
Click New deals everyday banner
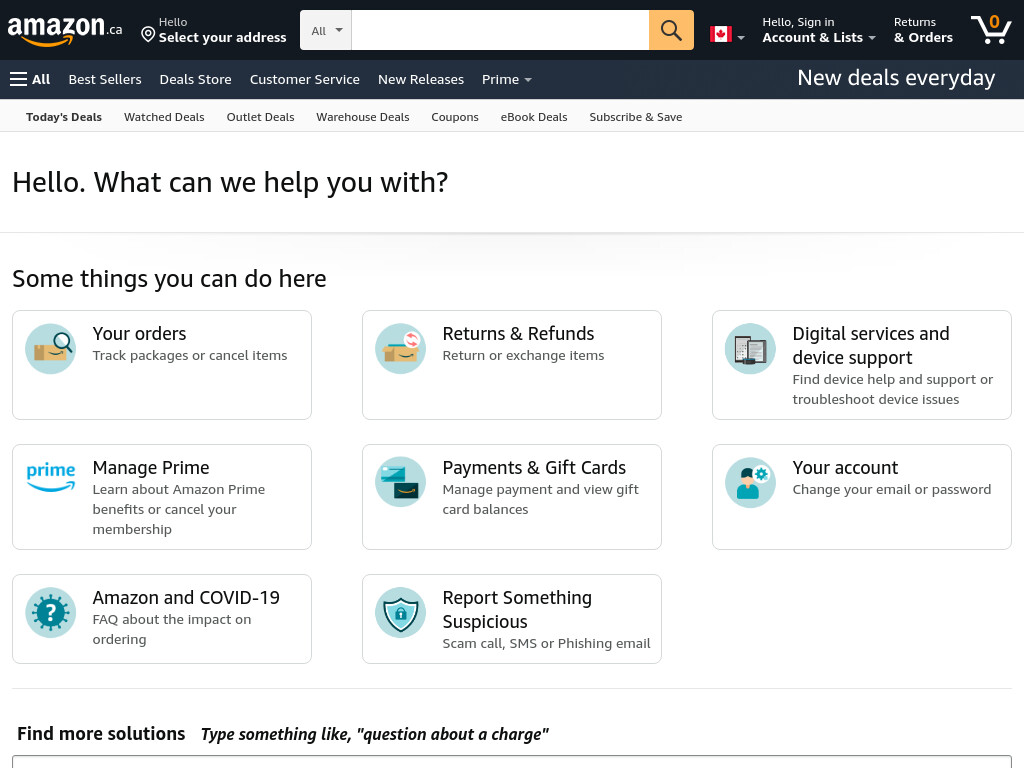click(896, 78)
